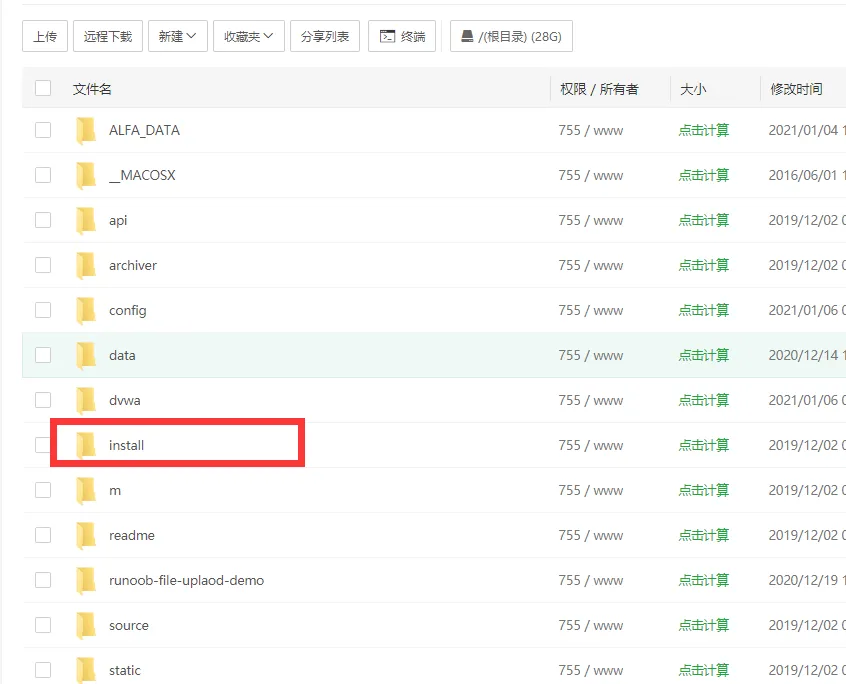Click the terminal icon in toolbar
846x684 pixels.
(387, 37)
